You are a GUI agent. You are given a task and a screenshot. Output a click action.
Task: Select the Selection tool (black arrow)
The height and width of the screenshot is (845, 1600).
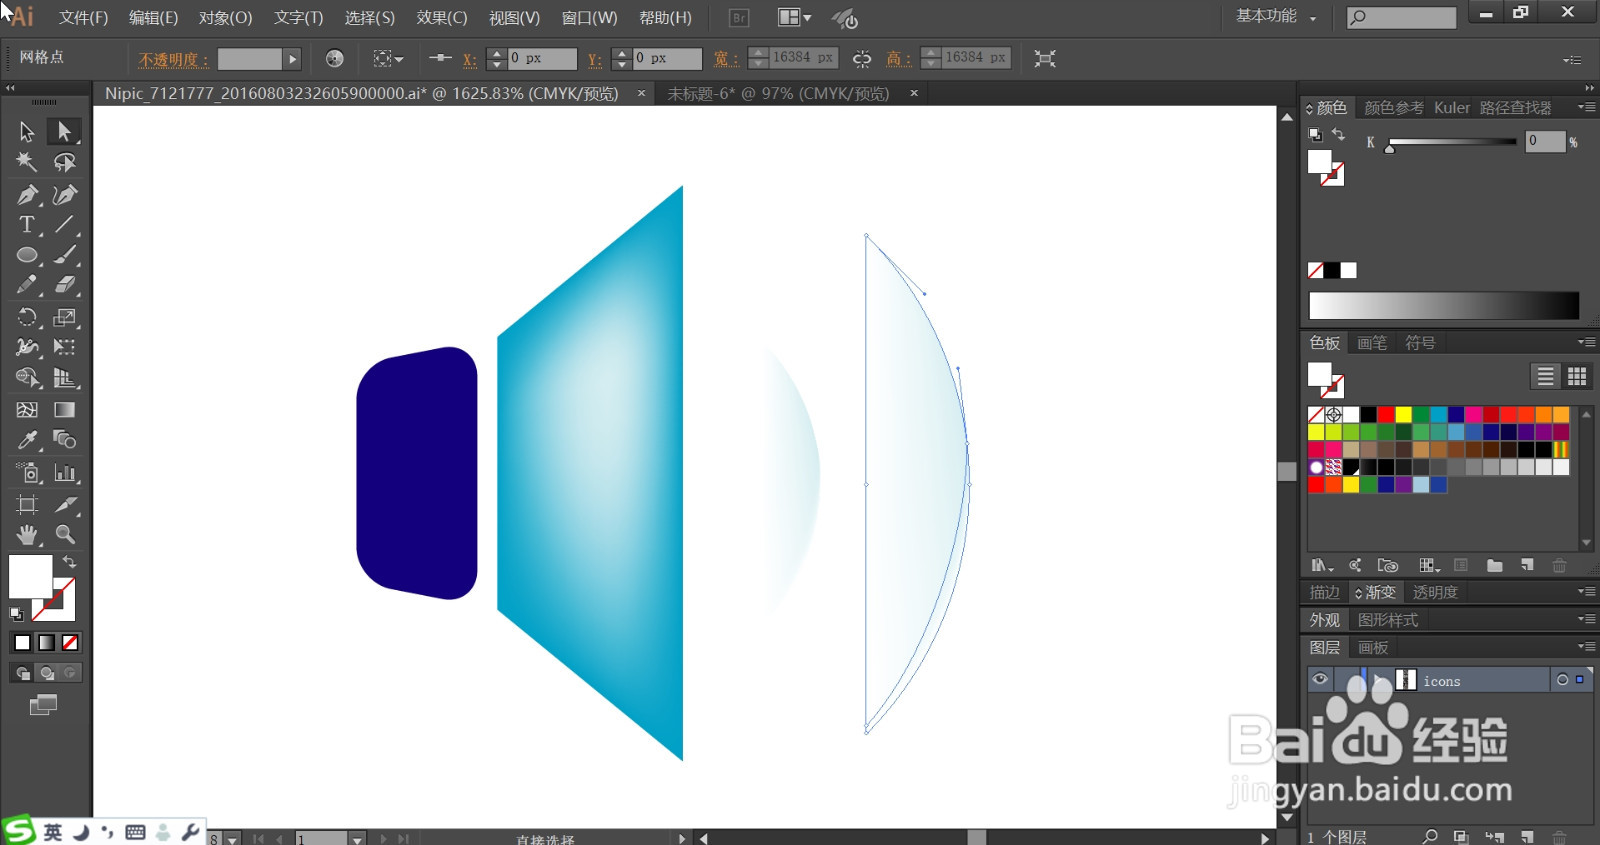coord(27,131)
